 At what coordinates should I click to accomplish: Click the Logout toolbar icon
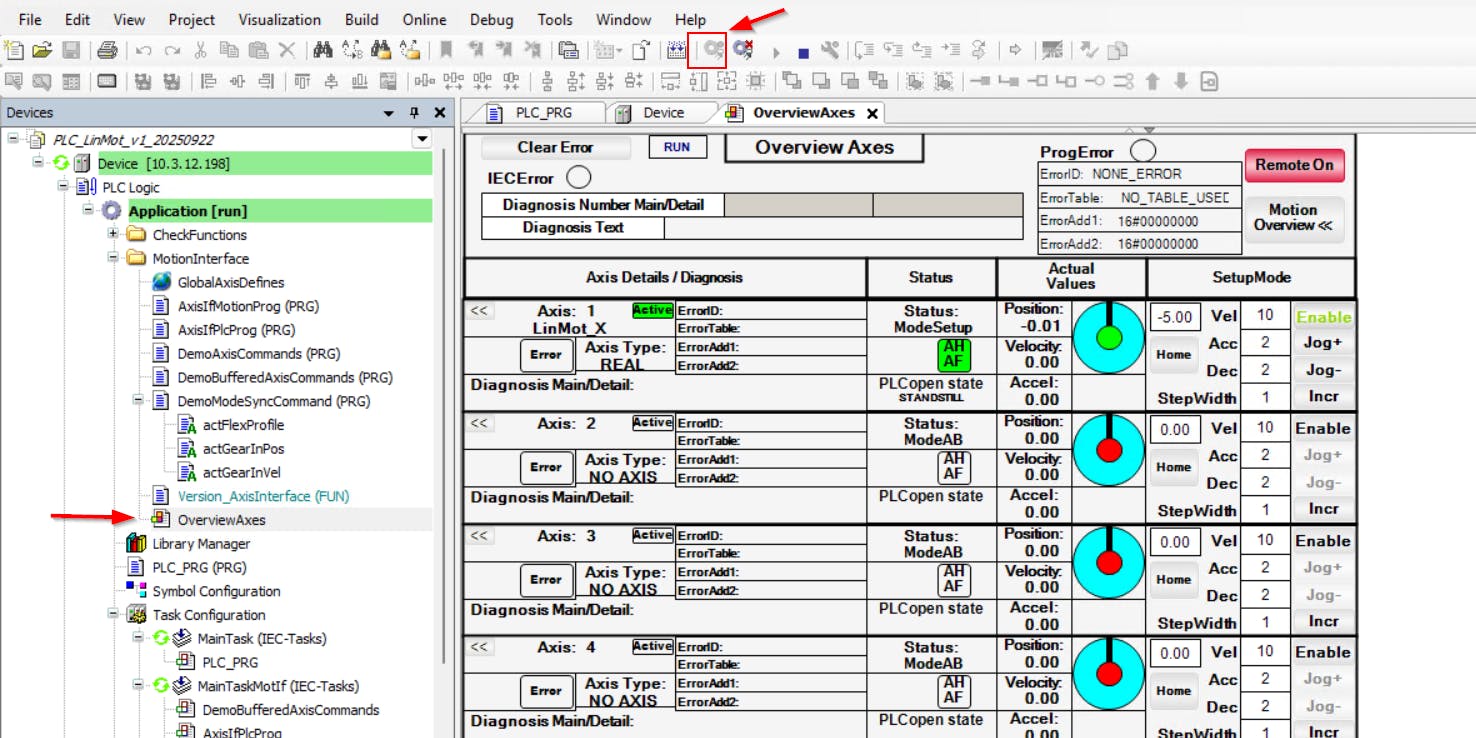742,49
